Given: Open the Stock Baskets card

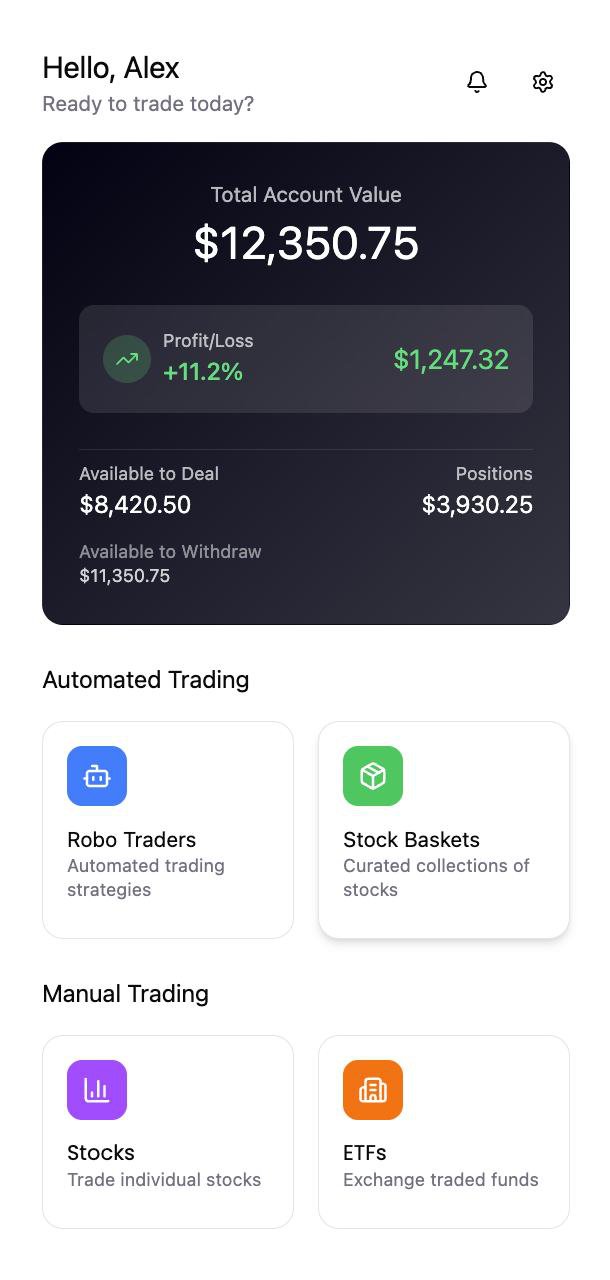Looking at the screenshot, I should (x=443, y=830).
